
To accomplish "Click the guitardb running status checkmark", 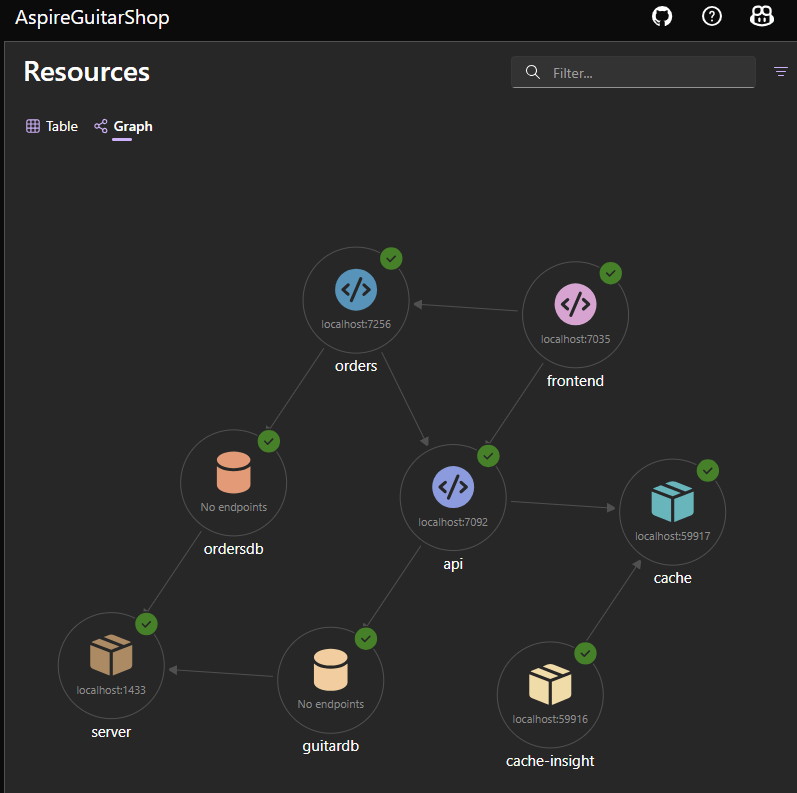I will click(366, 638).
